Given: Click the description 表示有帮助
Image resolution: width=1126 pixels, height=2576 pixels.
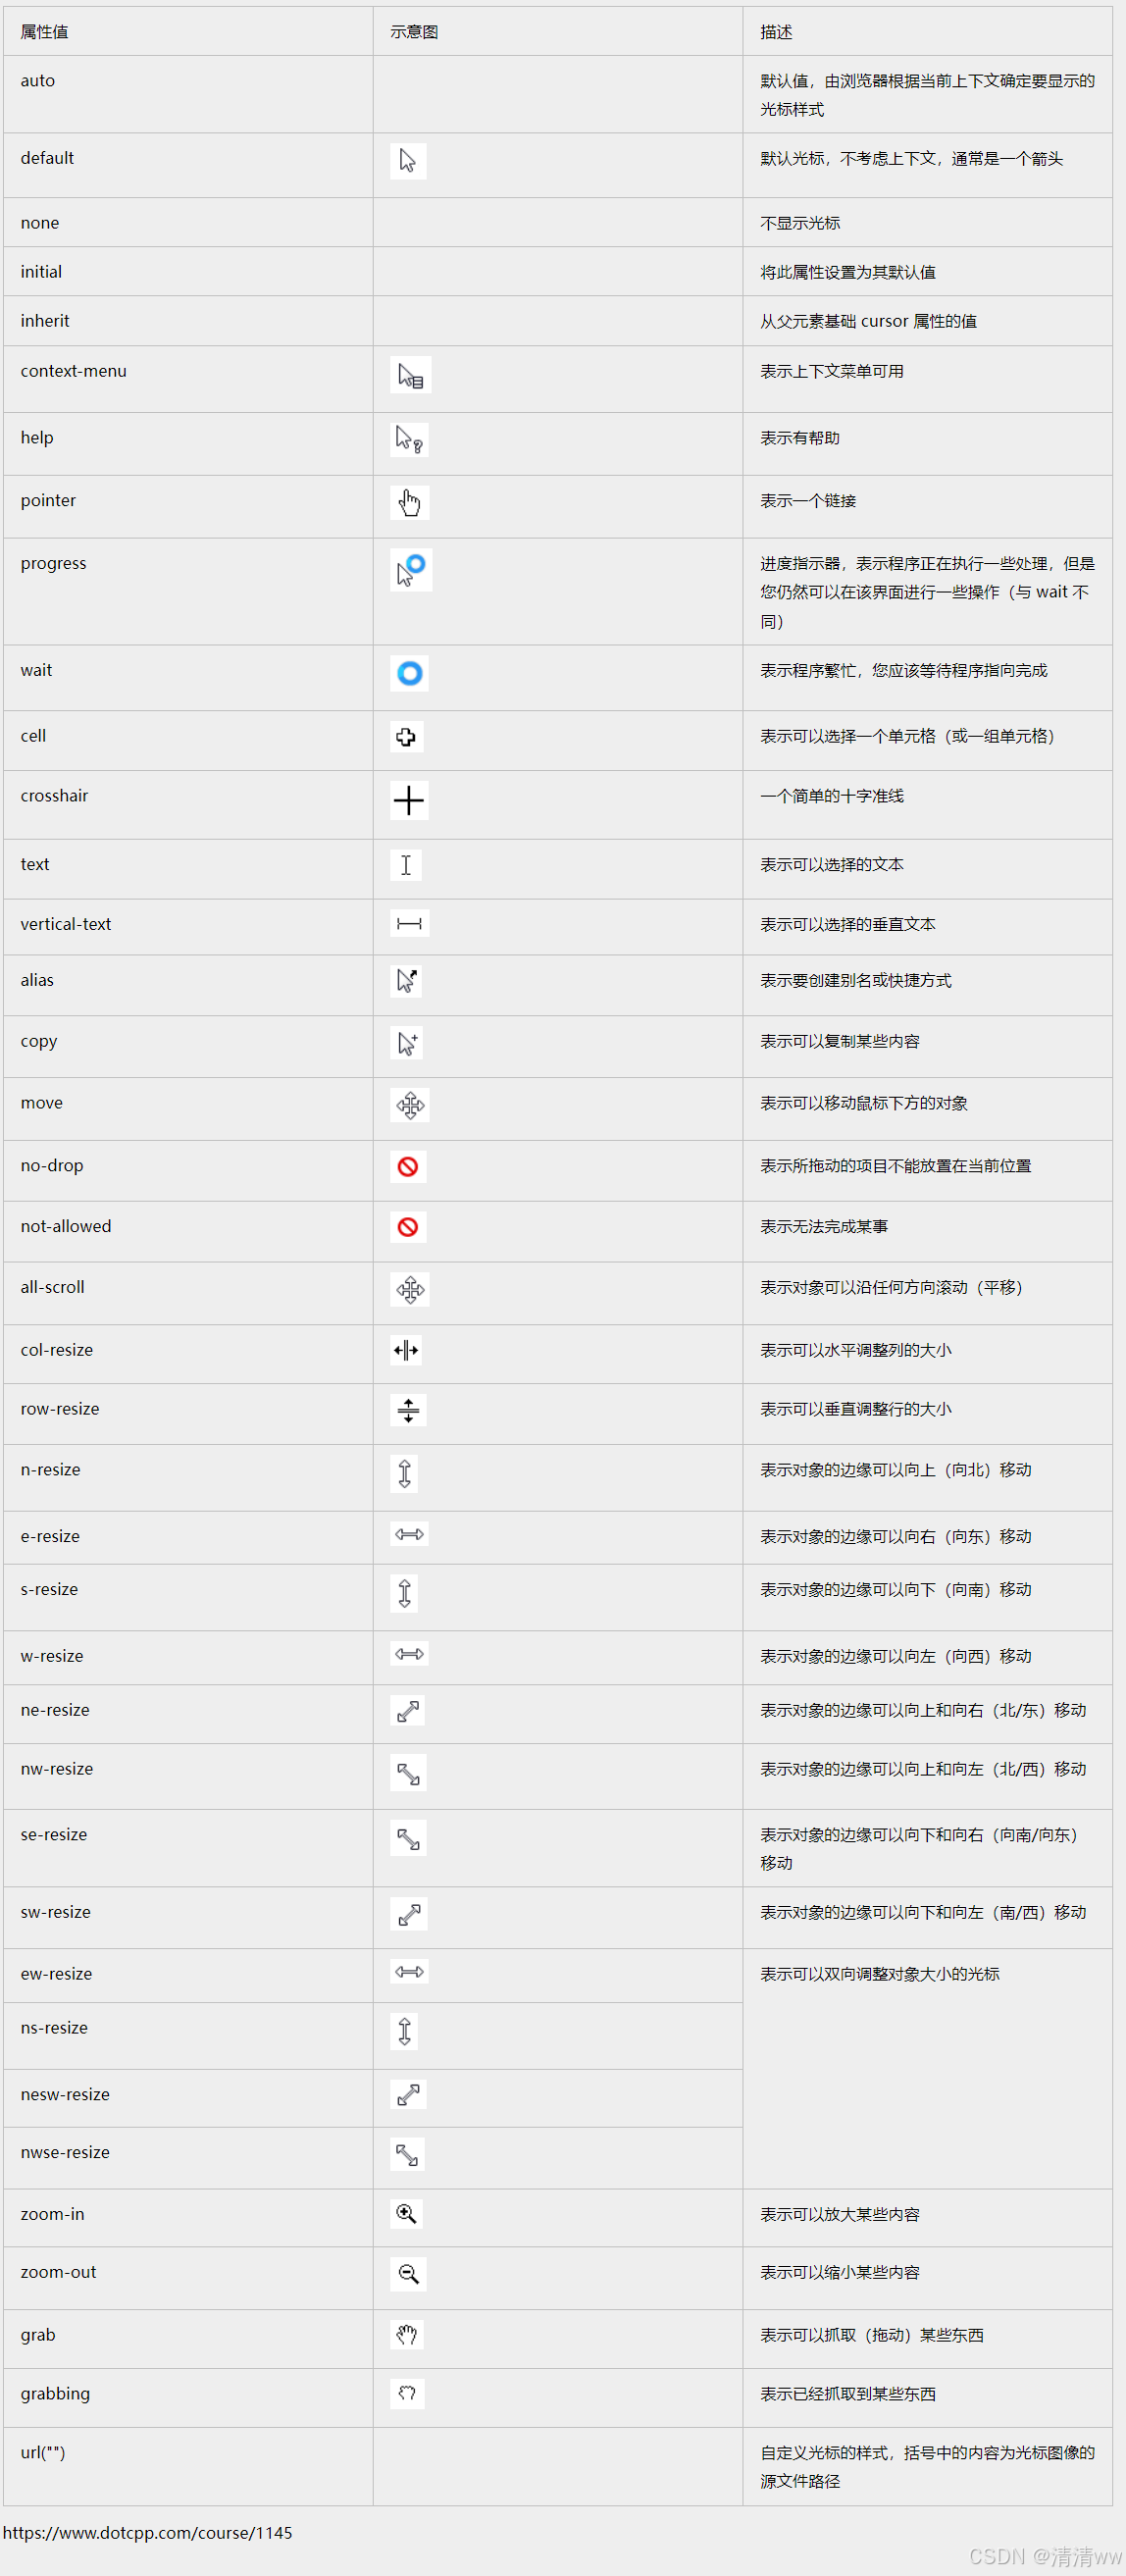Looking at the screenshot, I should click(800, 438).
